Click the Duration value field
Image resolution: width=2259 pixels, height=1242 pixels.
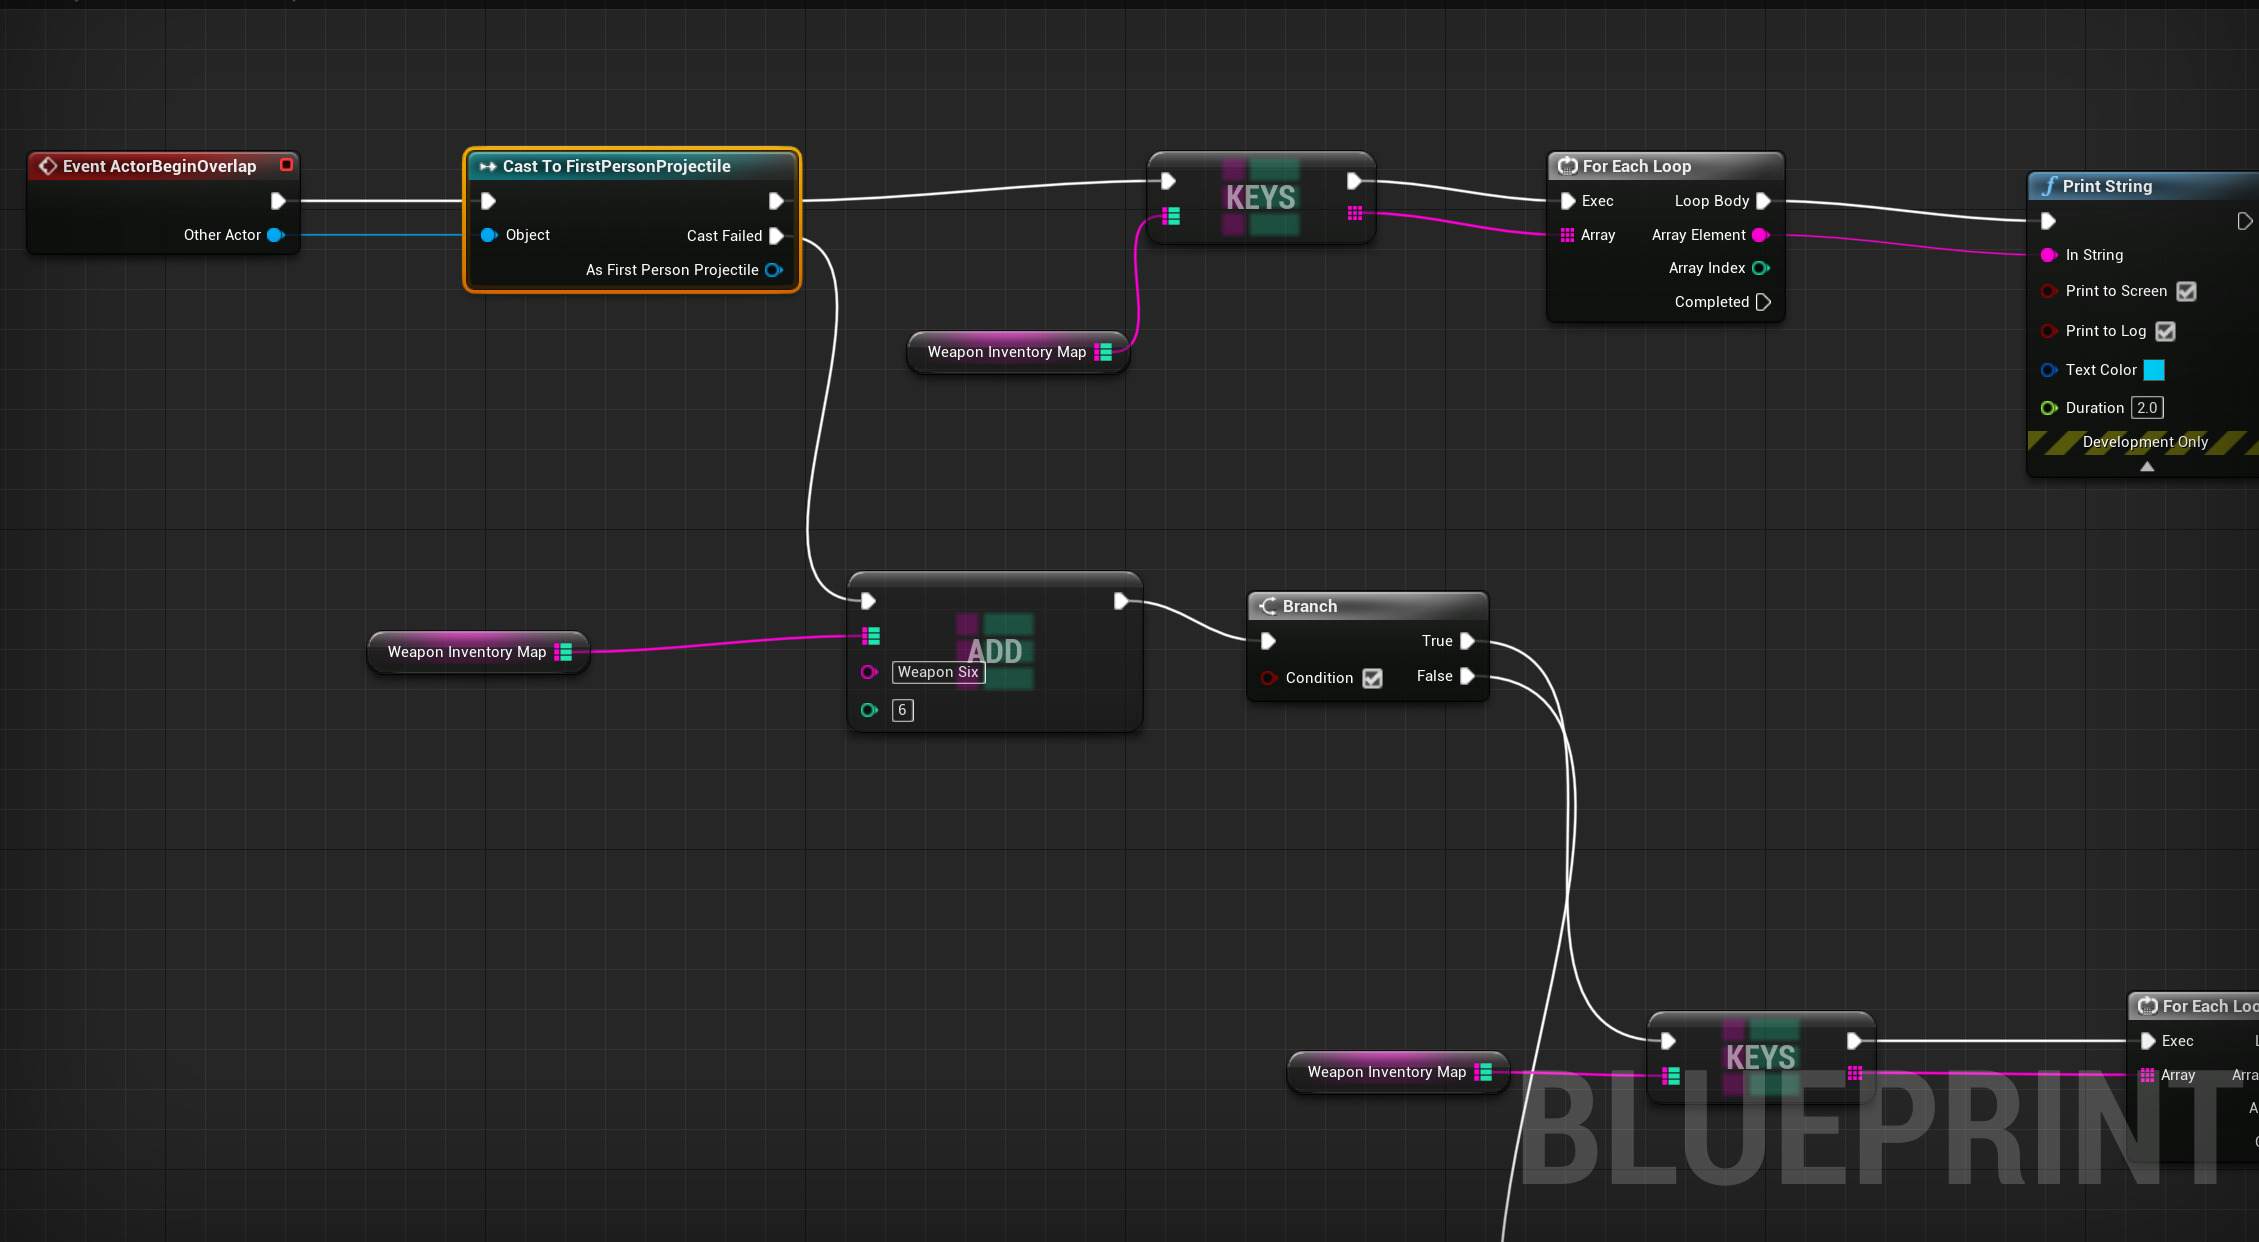(x=2146, y=408)
